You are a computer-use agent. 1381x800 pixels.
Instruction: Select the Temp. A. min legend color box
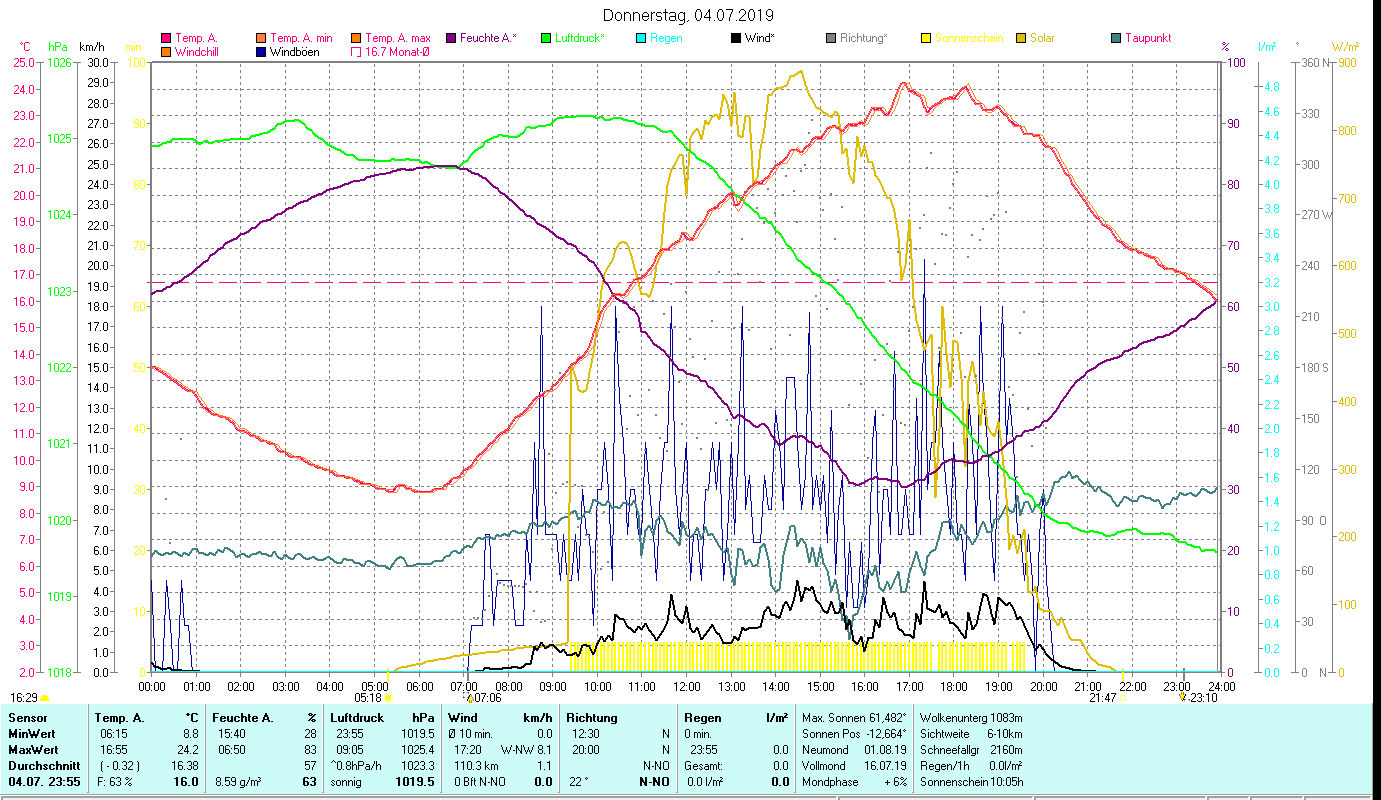point(261,38)
